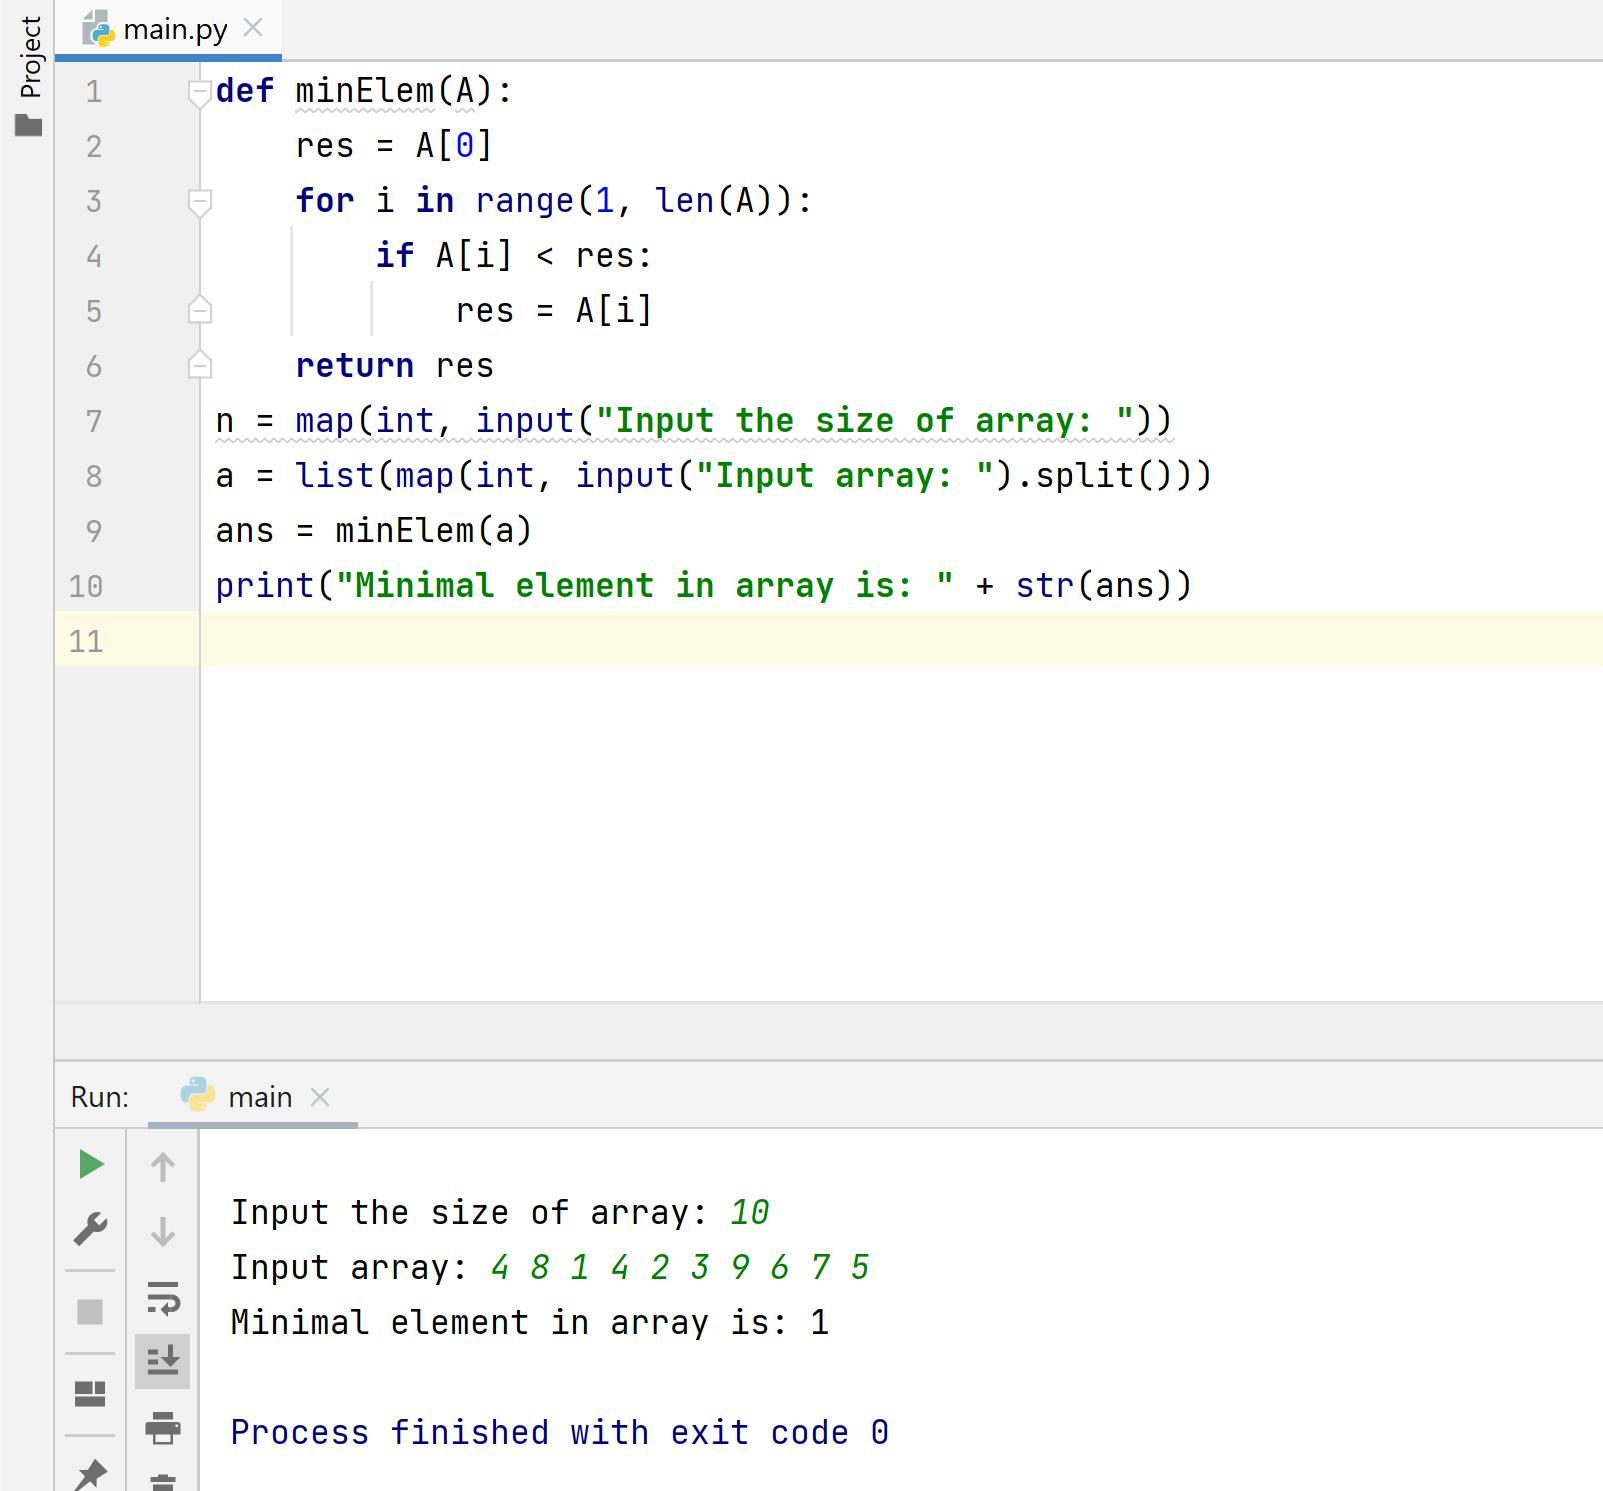Viewport: 1603px width, 1491px height.
Task: Pin the Run tab with the pin icon
Action: [90, 1474]
